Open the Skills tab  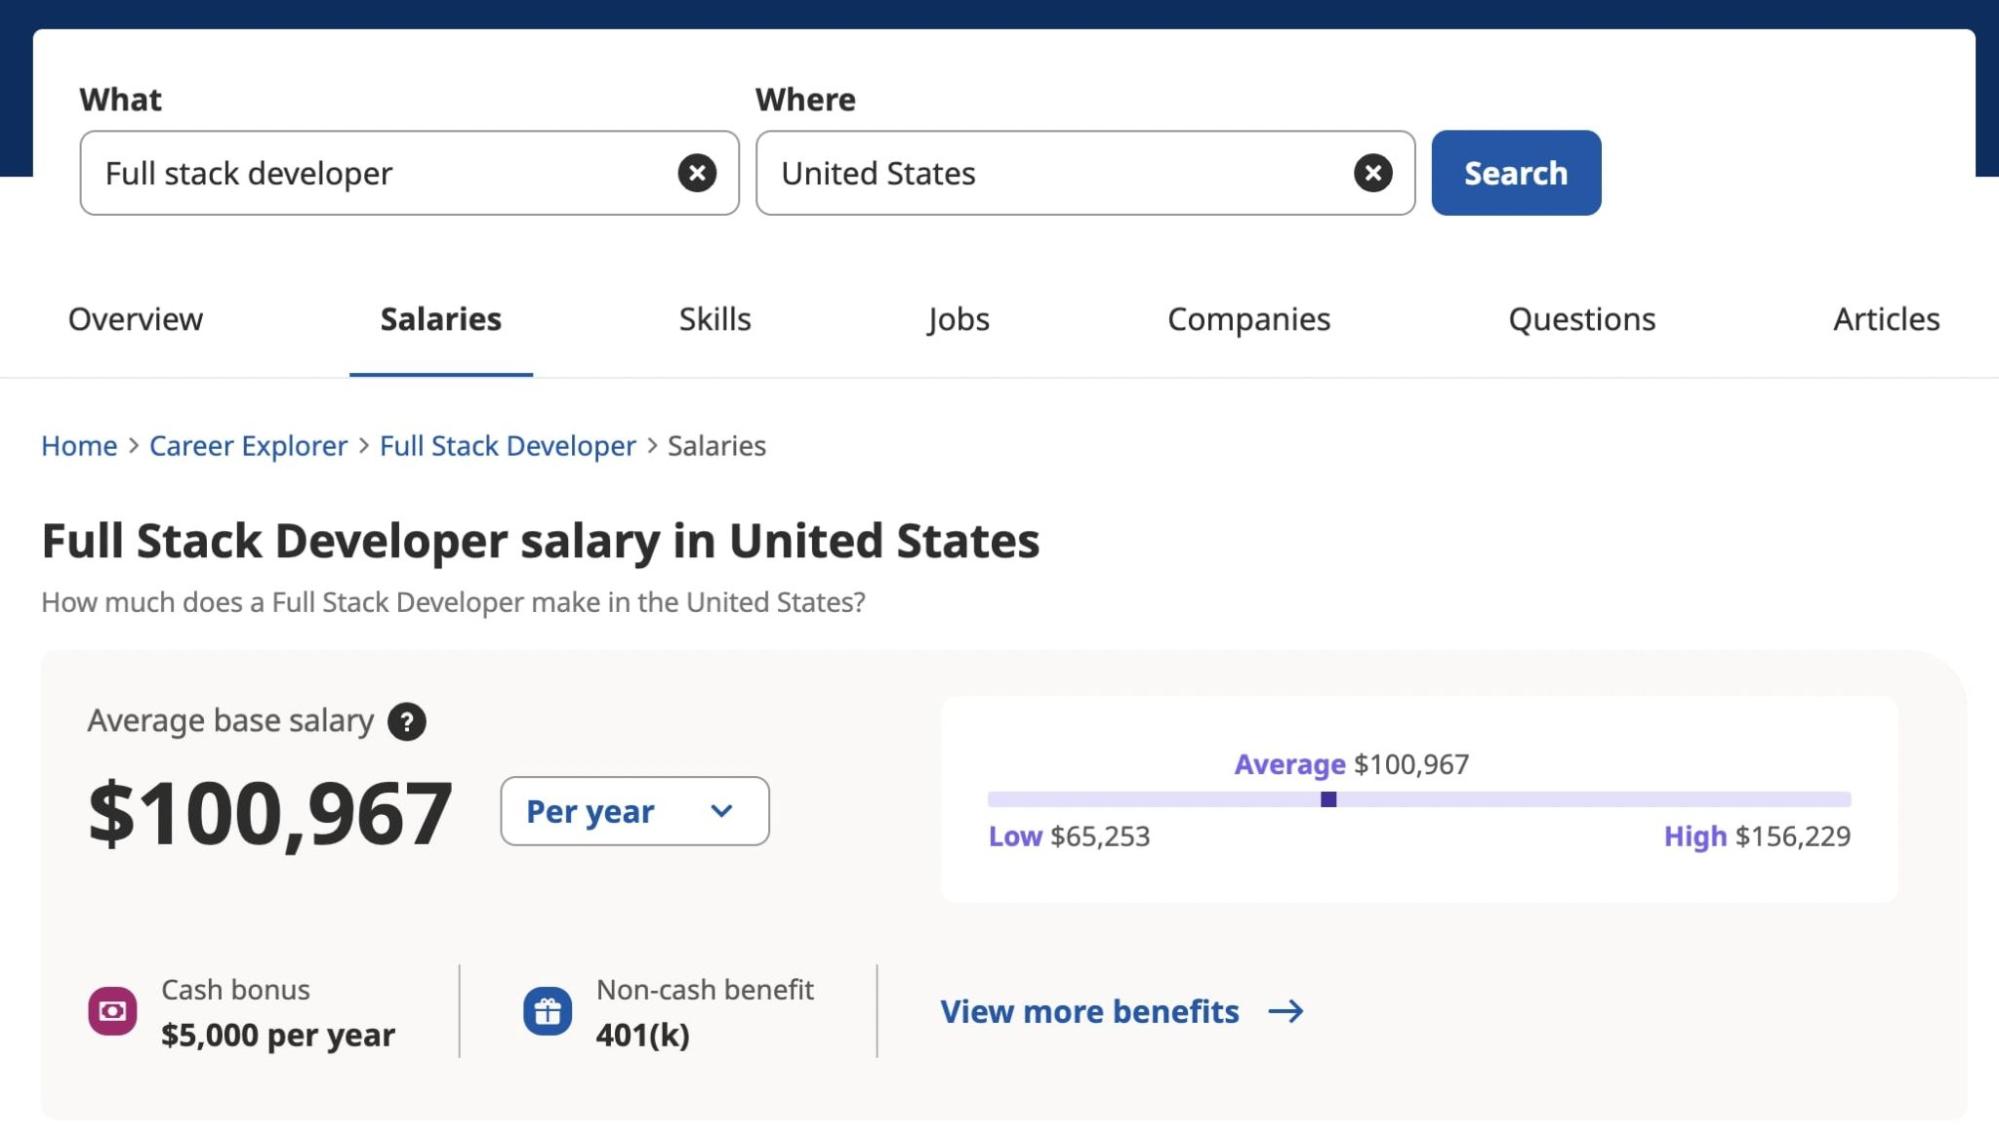(x=714, y=319)
